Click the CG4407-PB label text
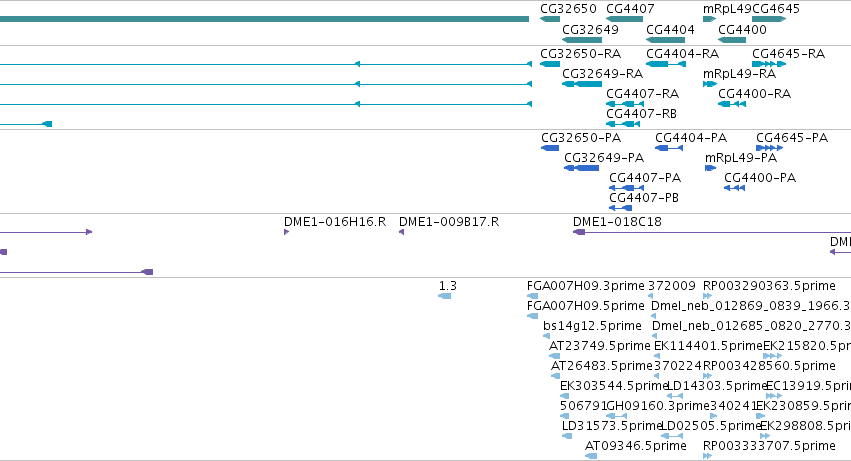851x461 pixels. [x=644, y=198]
